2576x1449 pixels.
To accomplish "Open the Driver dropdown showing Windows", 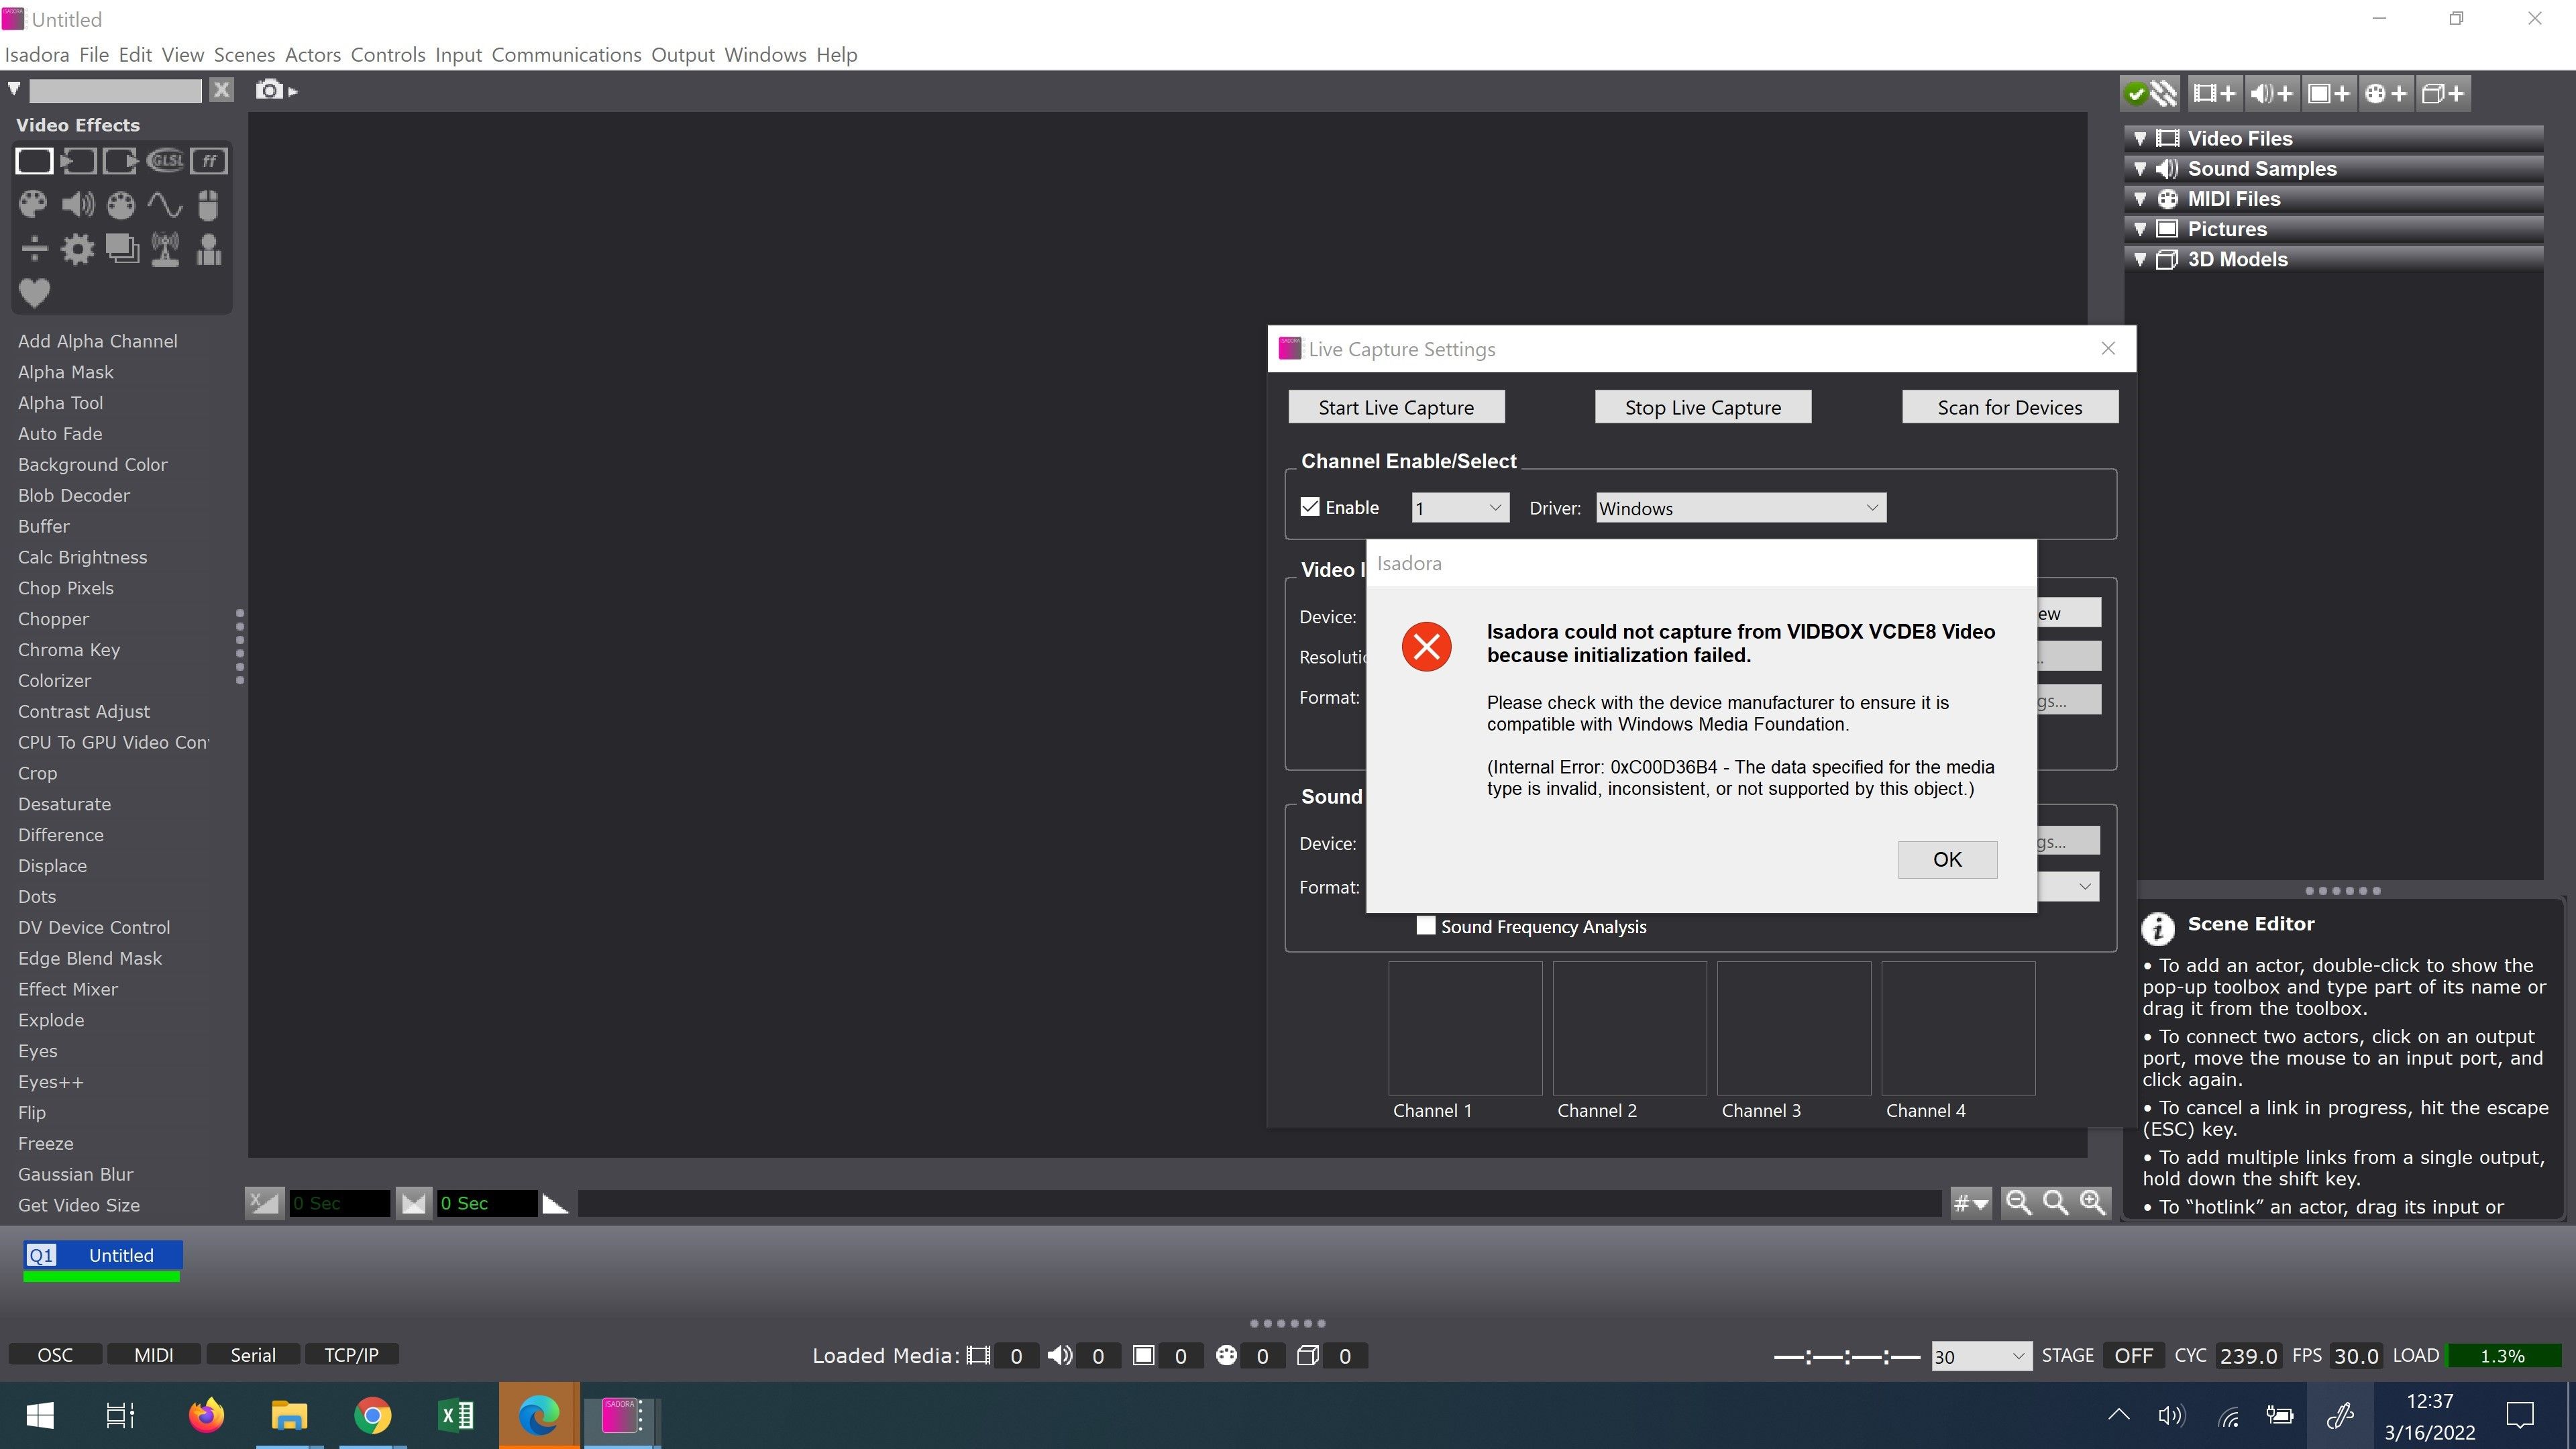I will click(1740, 508).
